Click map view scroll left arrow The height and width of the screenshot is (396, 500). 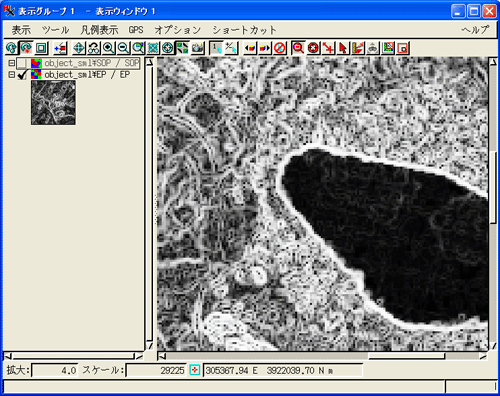point(162,356)
